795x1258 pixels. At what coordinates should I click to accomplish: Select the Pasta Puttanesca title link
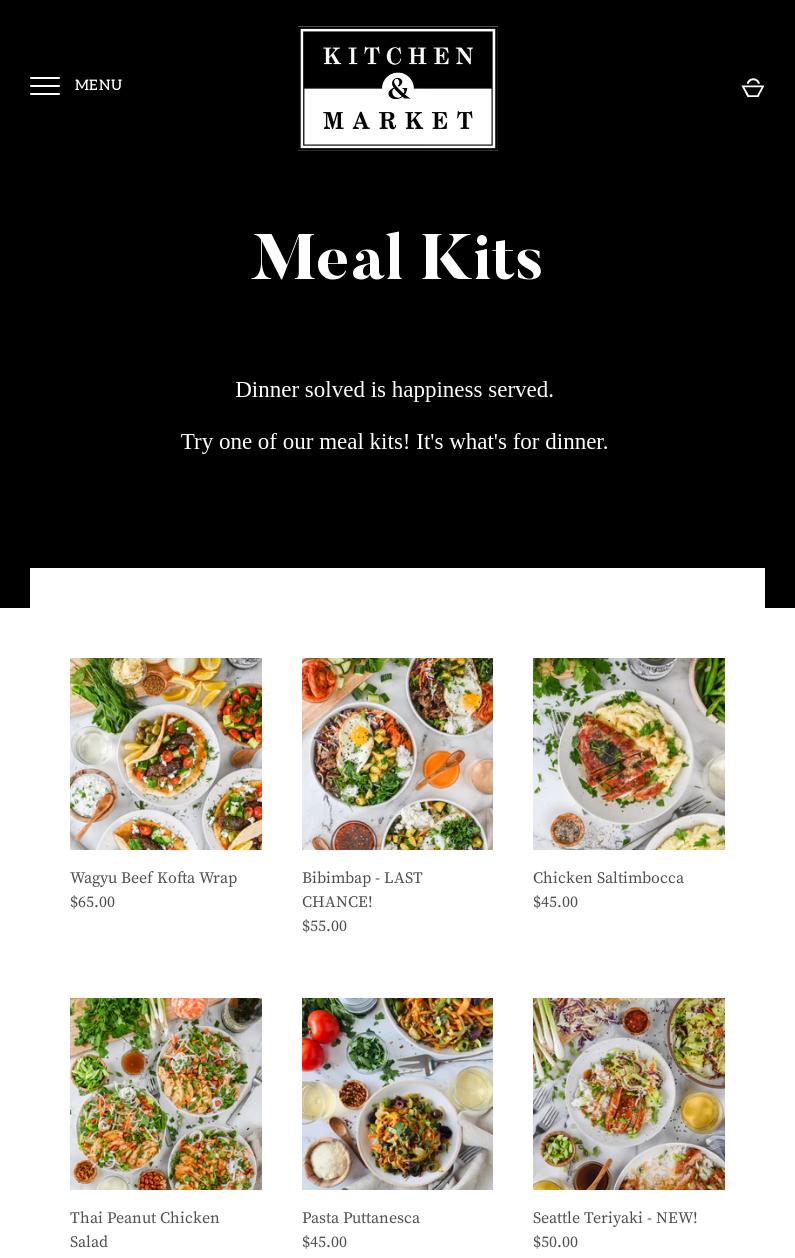point(361,1218)
